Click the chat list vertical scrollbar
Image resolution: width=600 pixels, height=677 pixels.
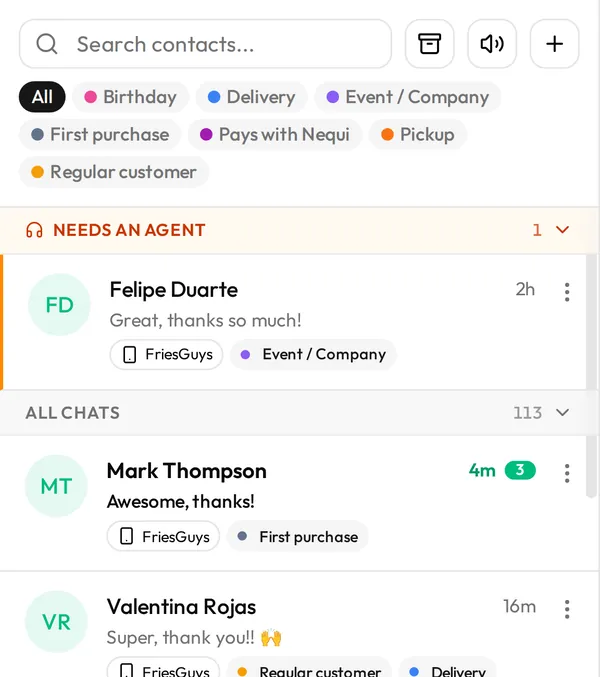(591, 376)
